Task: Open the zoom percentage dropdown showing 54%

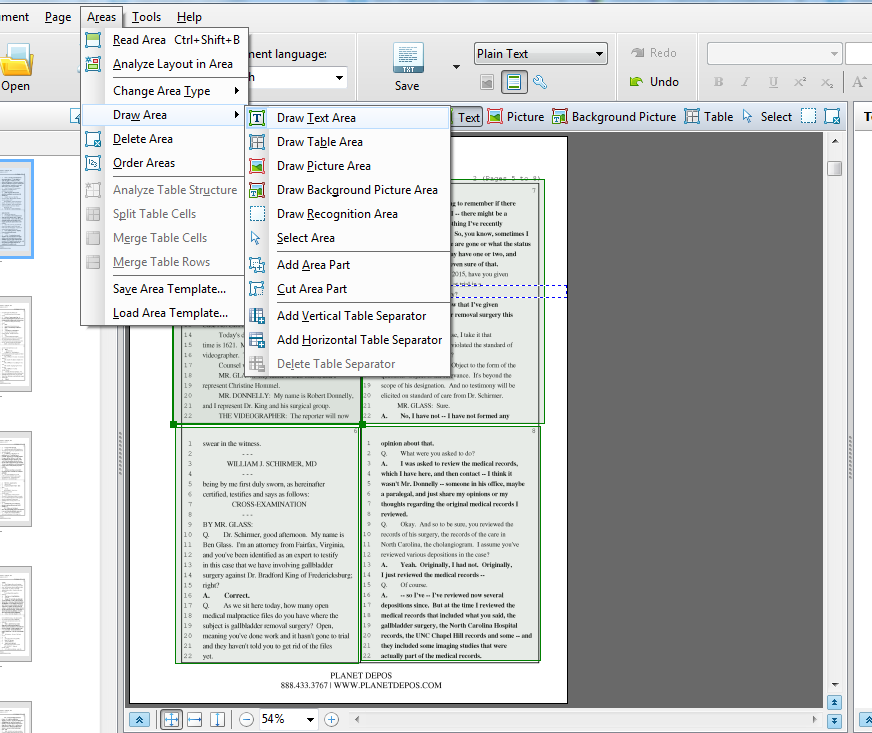Action: click(310, 720)
